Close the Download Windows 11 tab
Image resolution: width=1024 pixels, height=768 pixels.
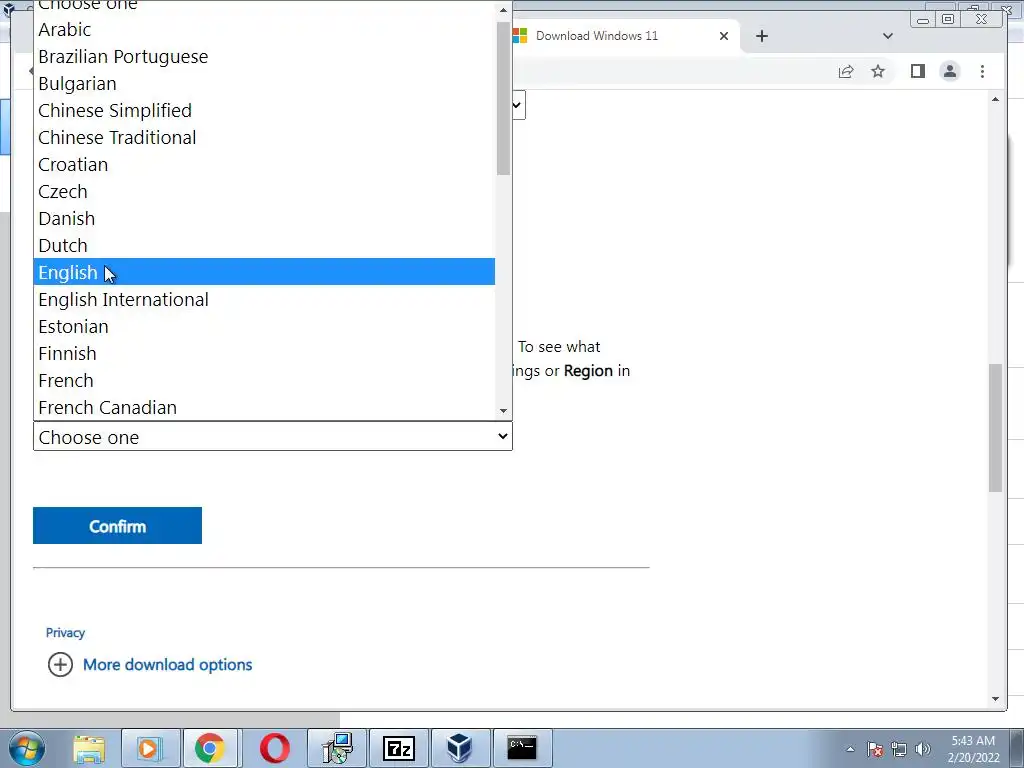724,36
